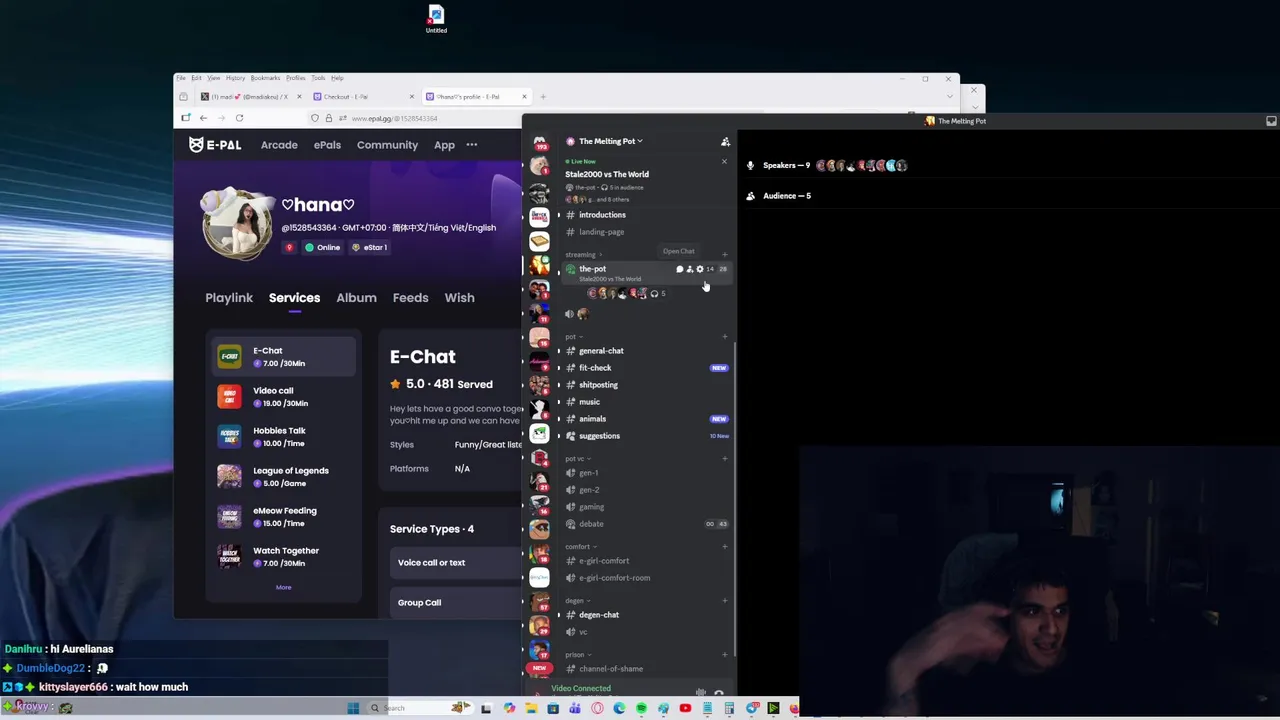This screenshot has width=1280, height=720.
Task: Open Untitled file on desktop
Action: click(436, 19)
